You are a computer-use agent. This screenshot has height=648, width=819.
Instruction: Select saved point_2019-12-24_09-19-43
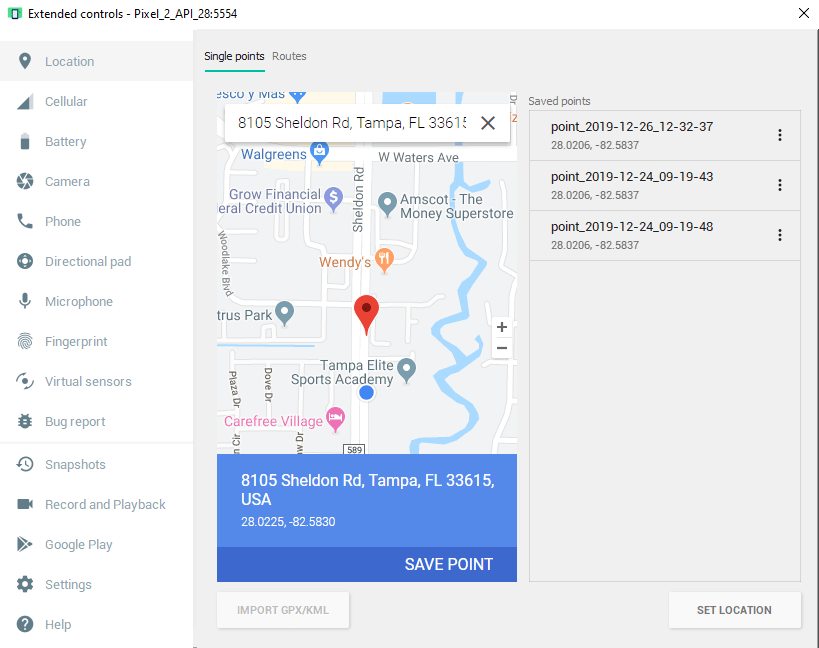[x=664, y=185]
